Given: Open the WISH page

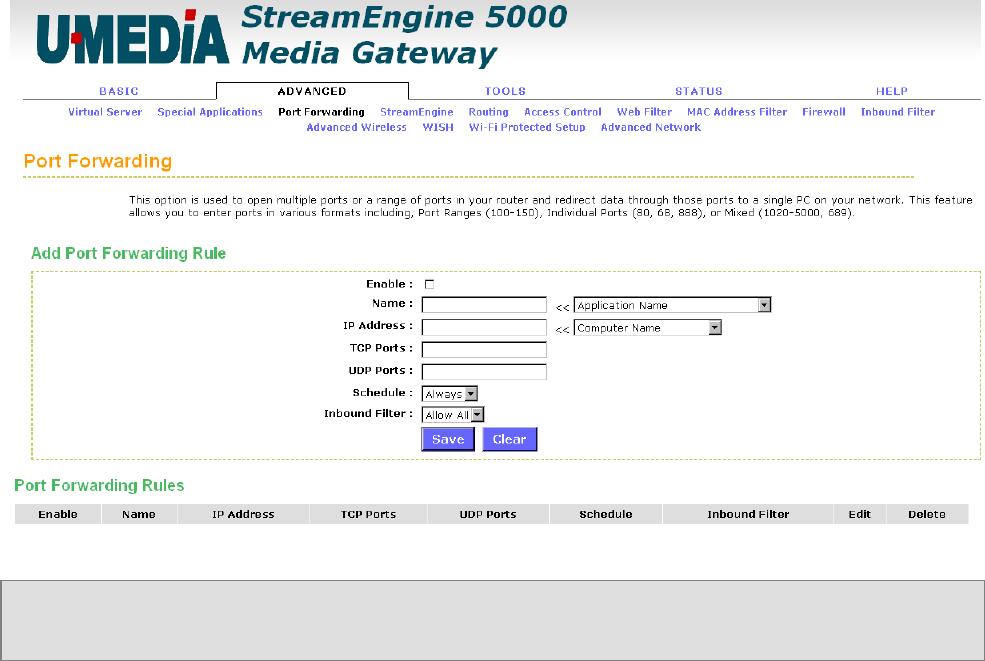Looking at the screenshot, I should click(x=438, y=127).
